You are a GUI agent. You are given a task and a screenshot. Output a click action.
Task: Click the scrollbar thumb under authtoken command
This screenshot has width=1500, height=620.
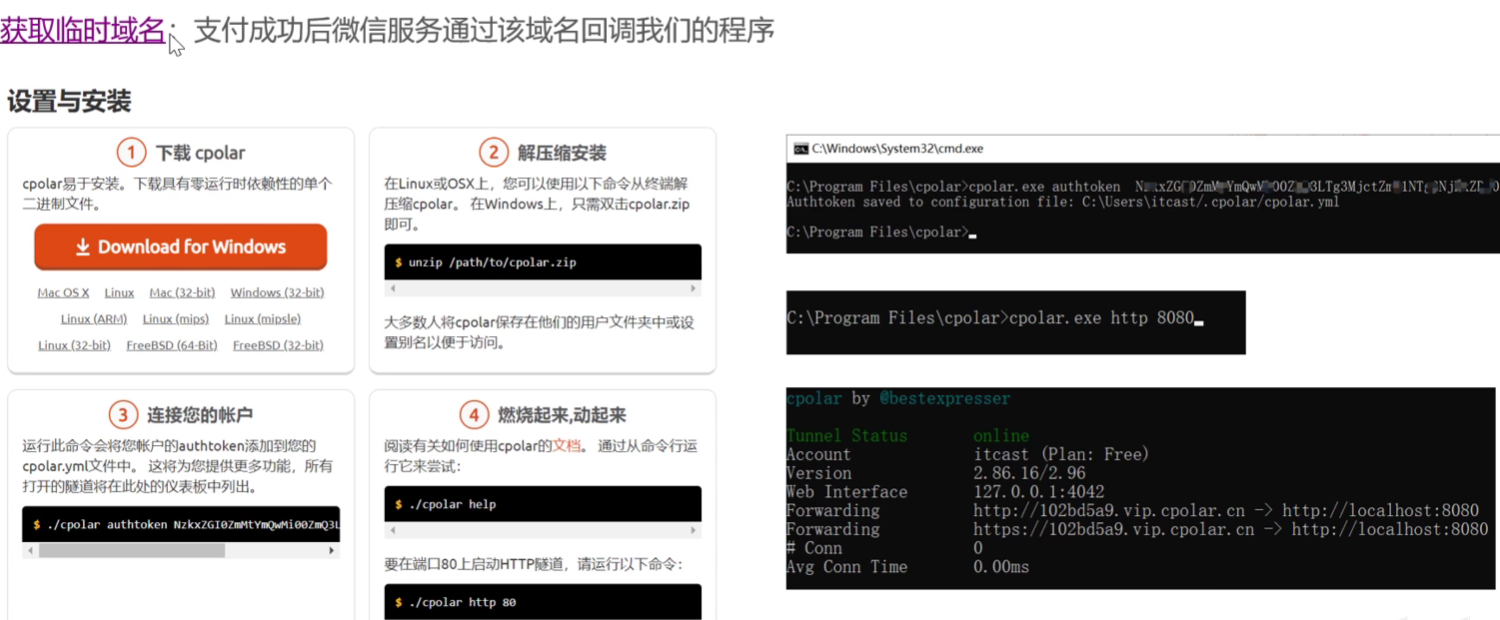(x=132, y=550)
